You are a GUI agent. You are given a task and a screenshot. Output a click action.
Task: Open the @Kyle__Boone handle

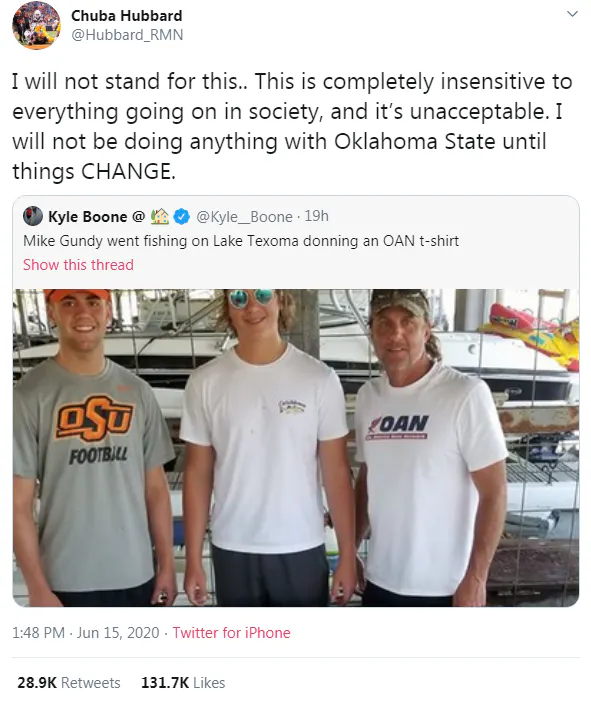point(244,216)
